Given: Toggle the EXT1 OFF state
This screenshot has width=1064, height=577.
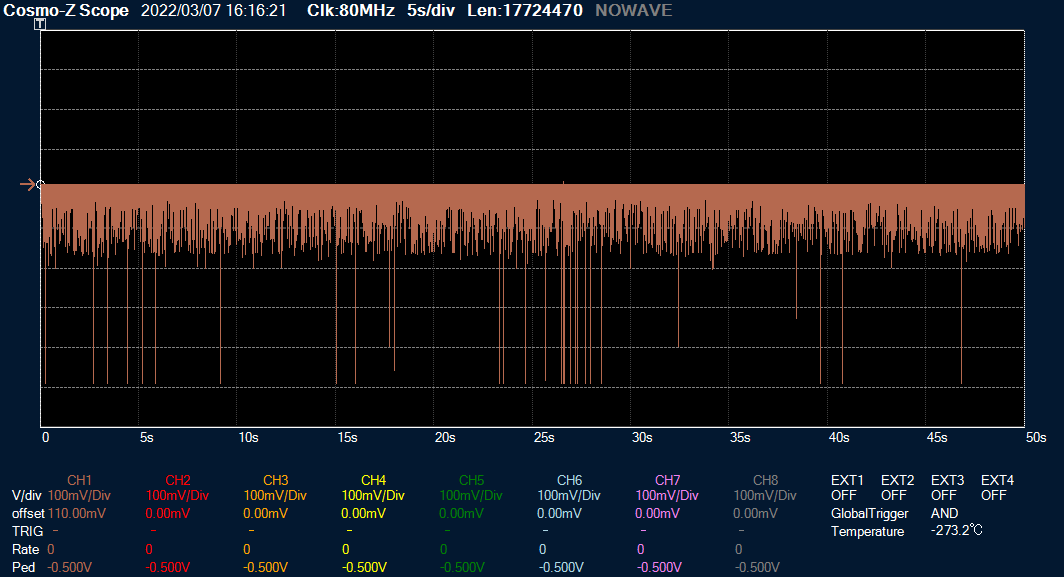Looking at the screenshot, I should 846,495.
